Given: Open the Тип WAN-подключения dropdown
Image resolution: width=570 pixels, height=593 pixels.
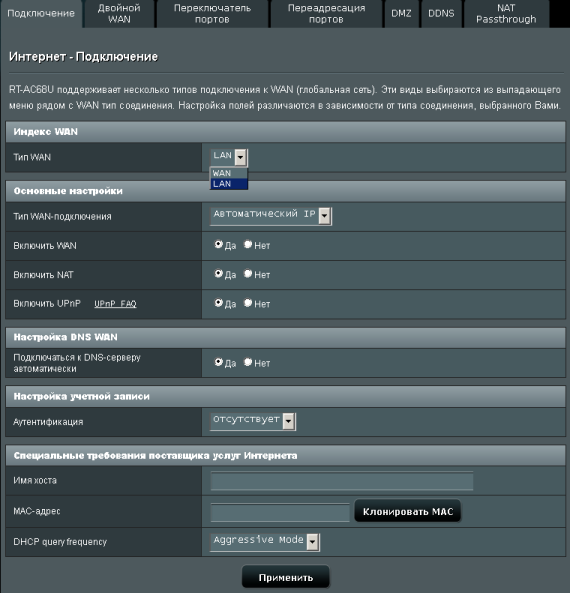Looking at the screenshot, I should (x=271, y=216).
